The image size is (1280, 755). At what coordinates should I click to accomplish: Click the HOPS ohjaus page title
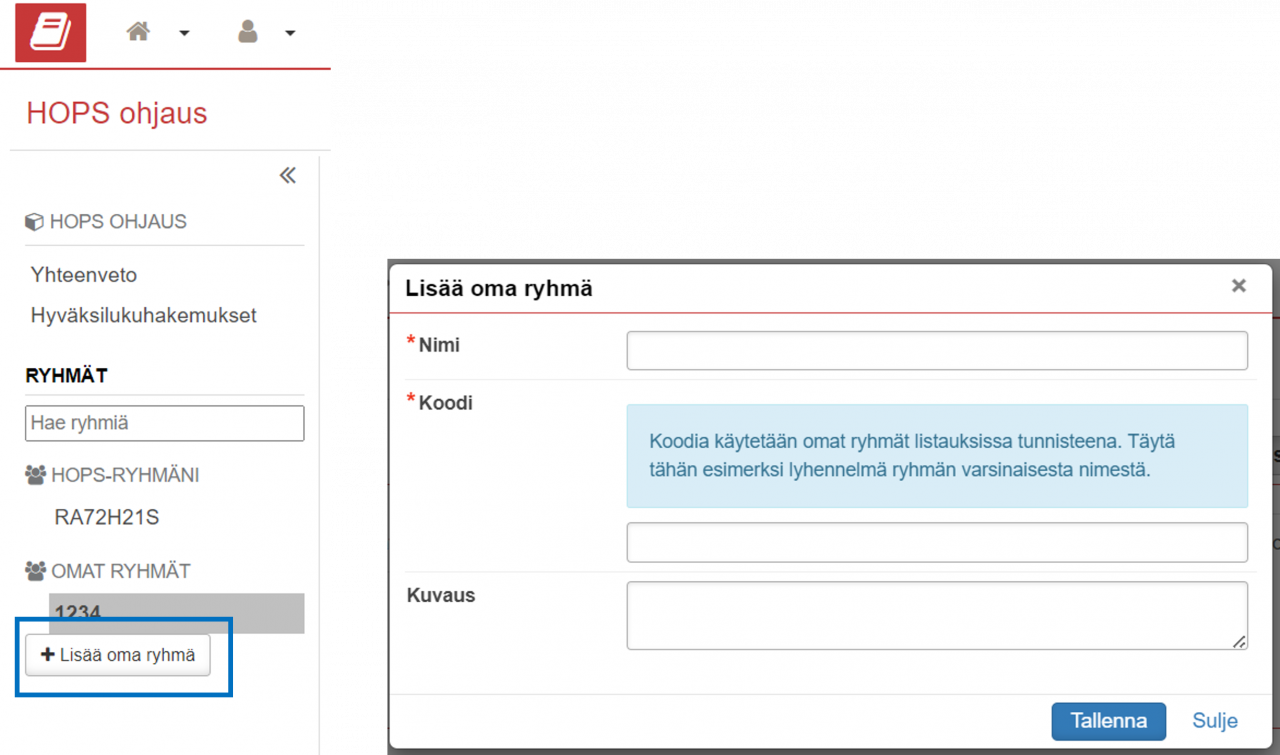117,113
